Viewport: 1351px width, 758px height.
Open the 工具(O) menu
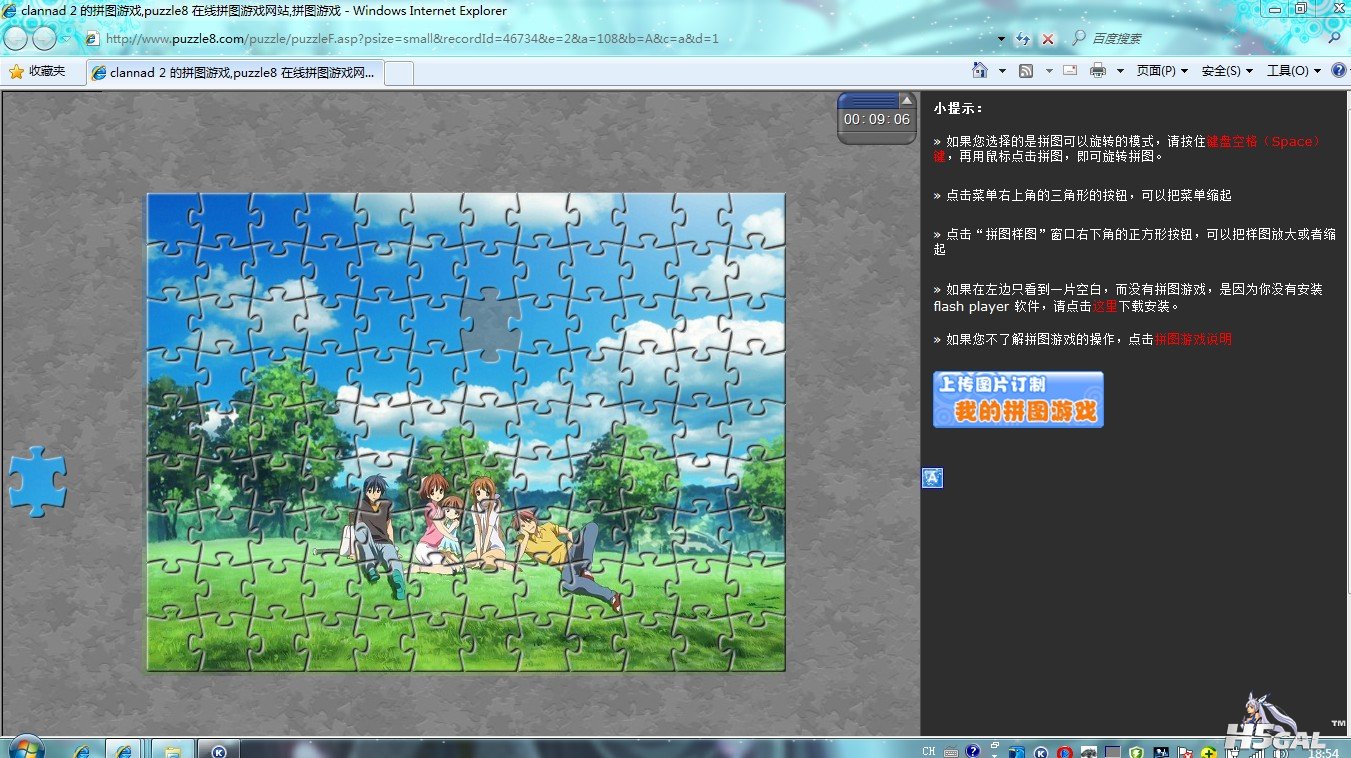pyautogui.click(x=1294, y=71)
